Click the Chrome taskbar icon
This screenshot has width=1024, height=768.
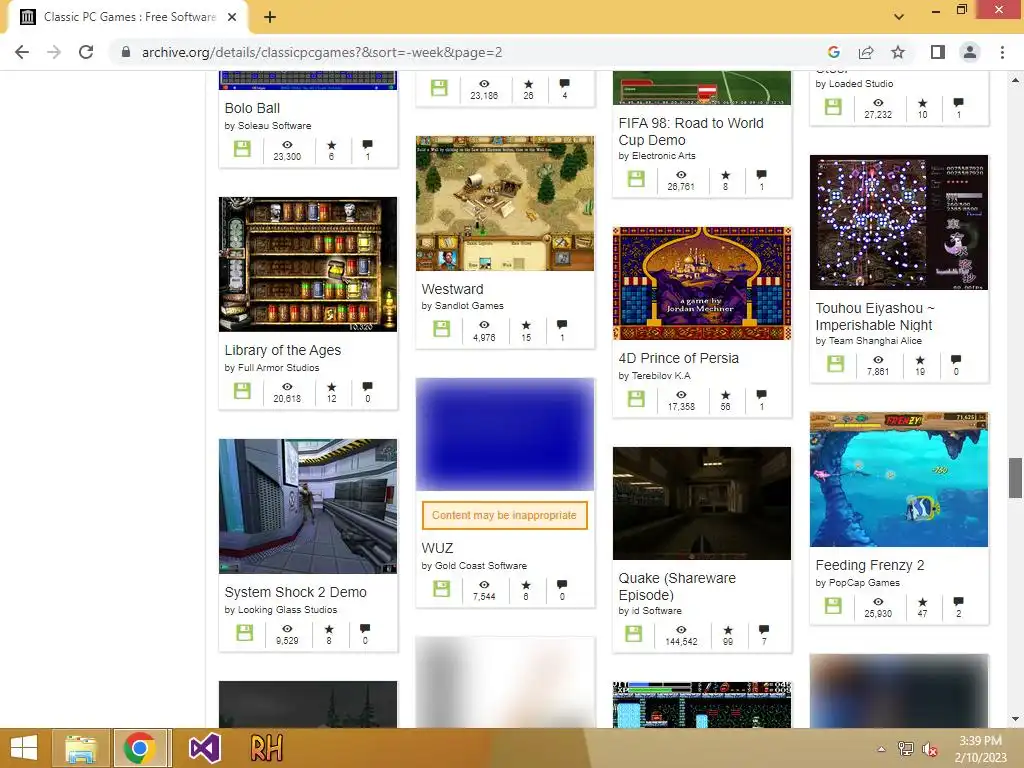tap(142, 748)
